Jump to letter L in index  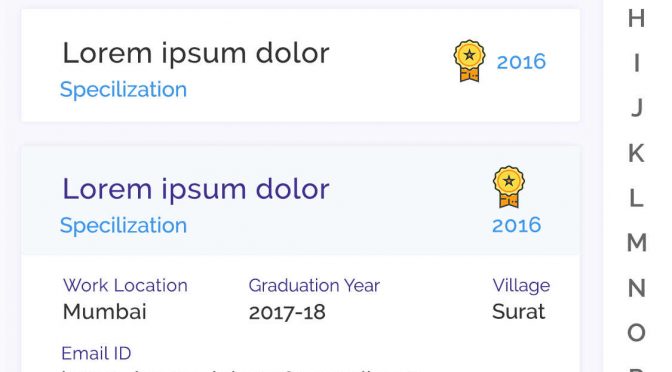coord(636,198)
